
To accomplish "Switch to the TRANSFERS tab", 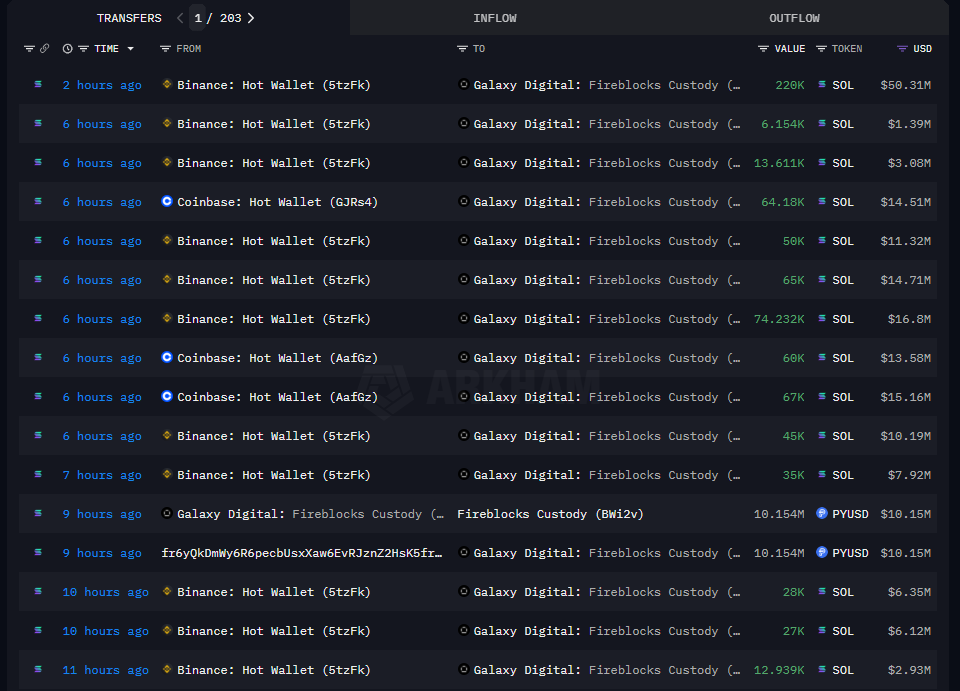I will coord(129,18).
